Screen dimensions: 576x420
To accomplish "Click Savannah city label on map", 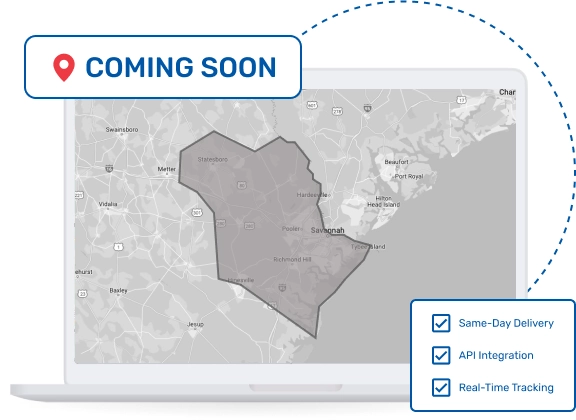I will pos(327,230).
